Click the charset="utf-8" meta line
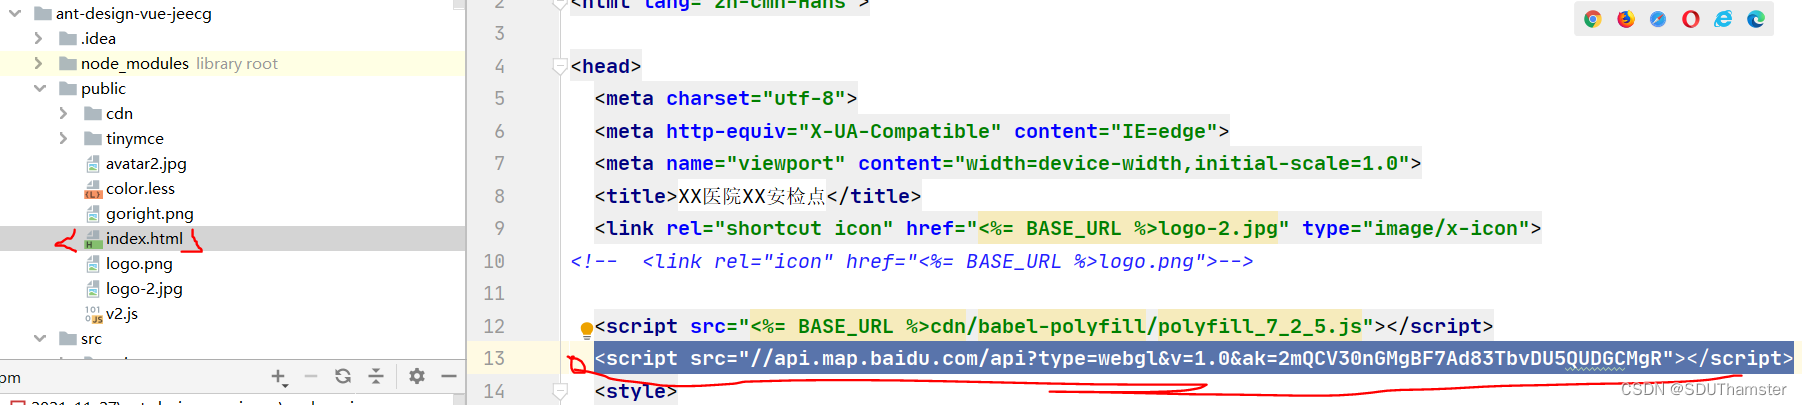This screenshot has width=1802, height=405. [725, 99]
